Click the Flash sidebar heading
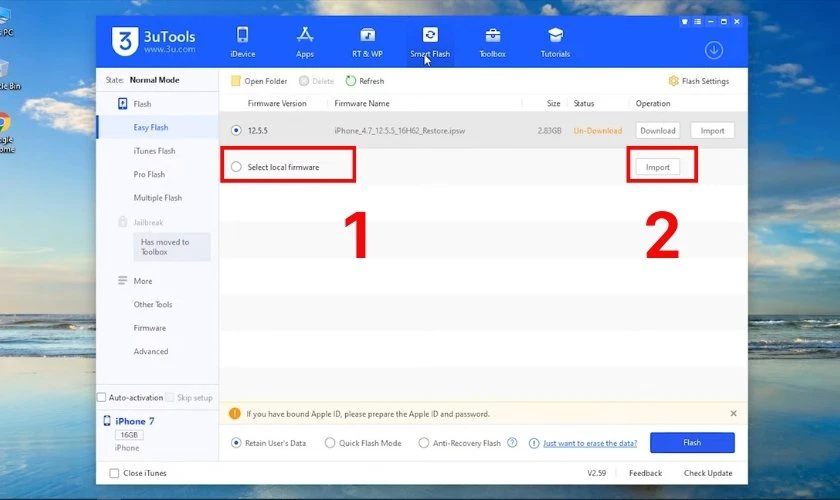The width and height of the screenshot is (840, 500). pos(142,103)
